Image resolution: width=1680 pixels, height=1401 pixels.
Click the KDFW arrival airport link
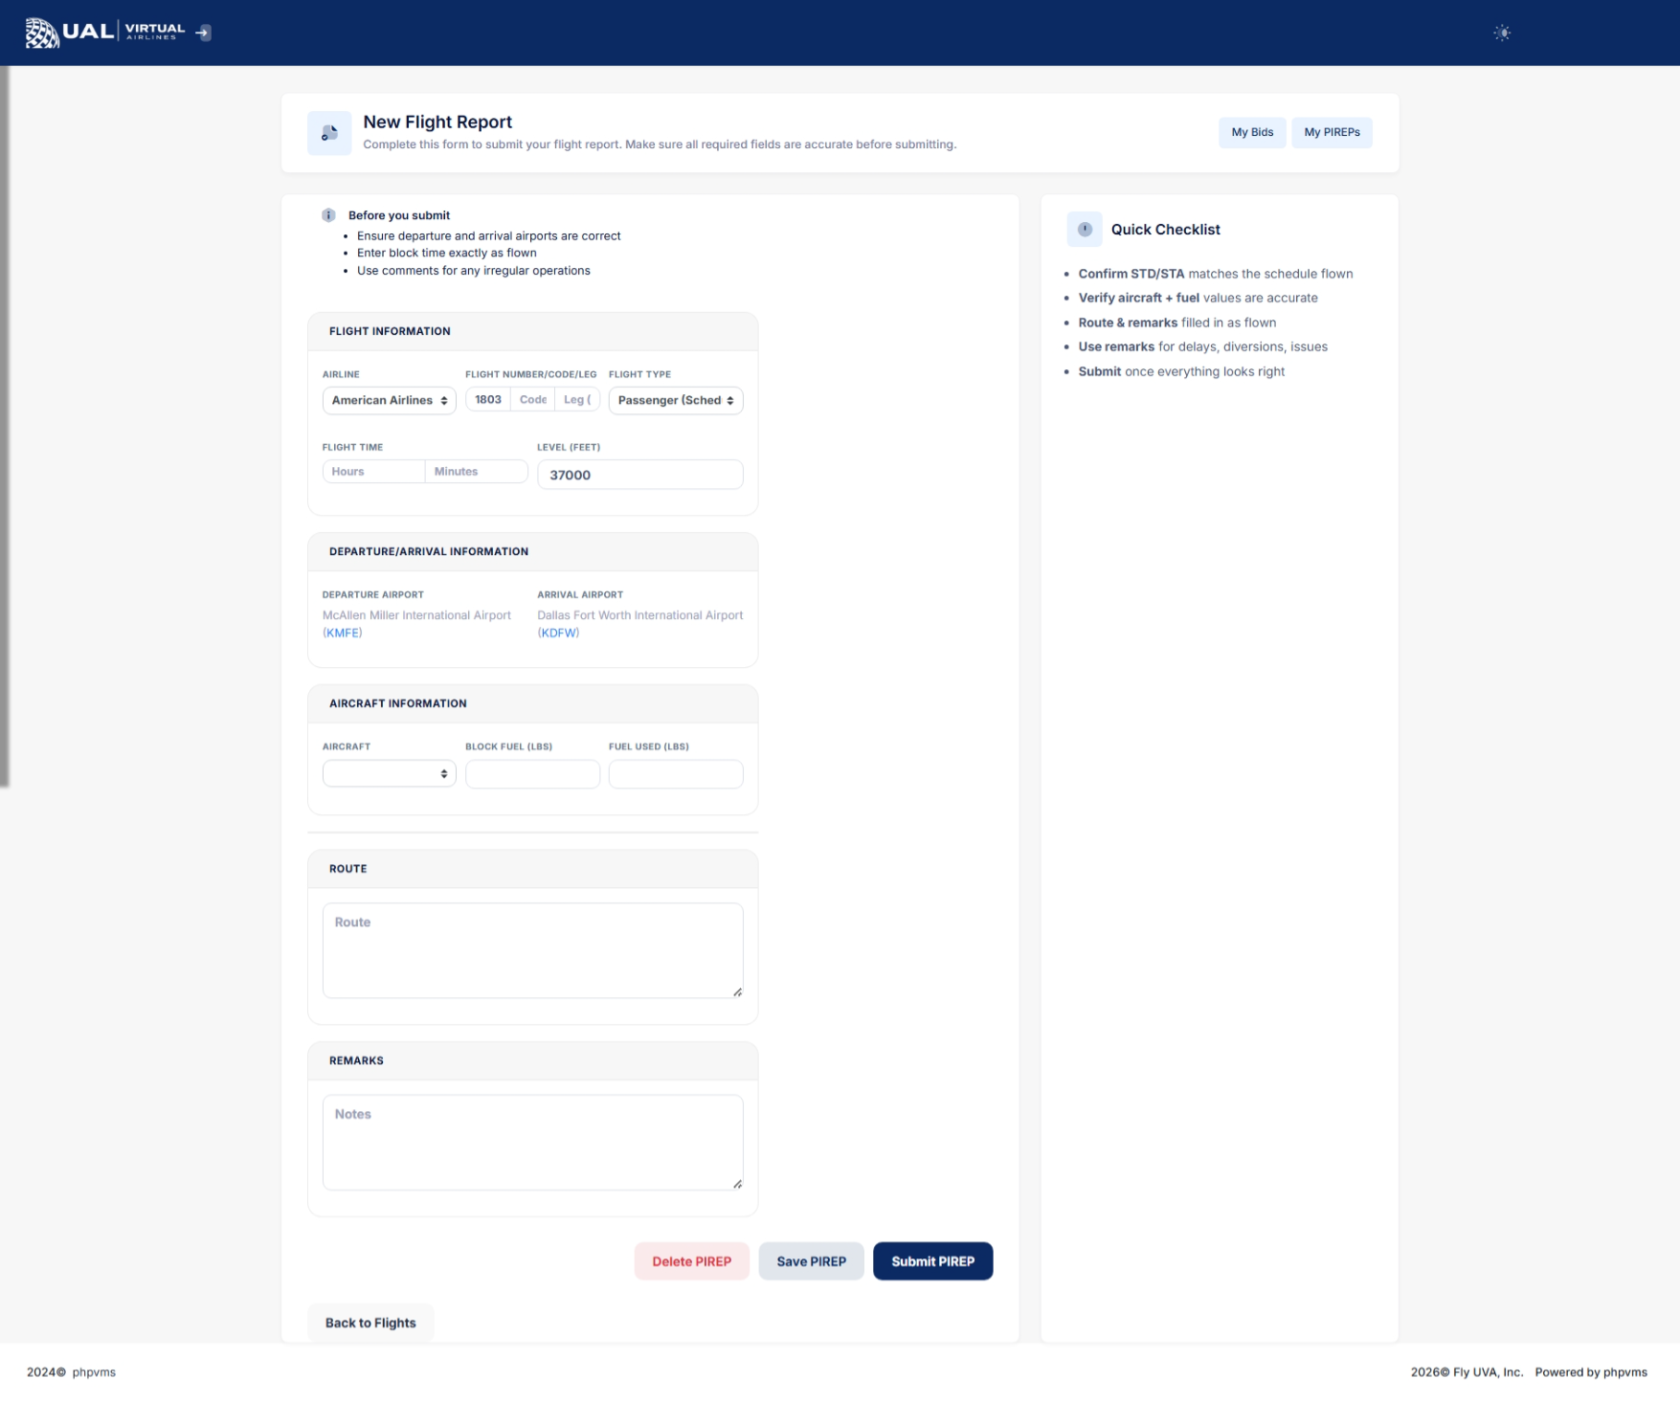point(558,633)
